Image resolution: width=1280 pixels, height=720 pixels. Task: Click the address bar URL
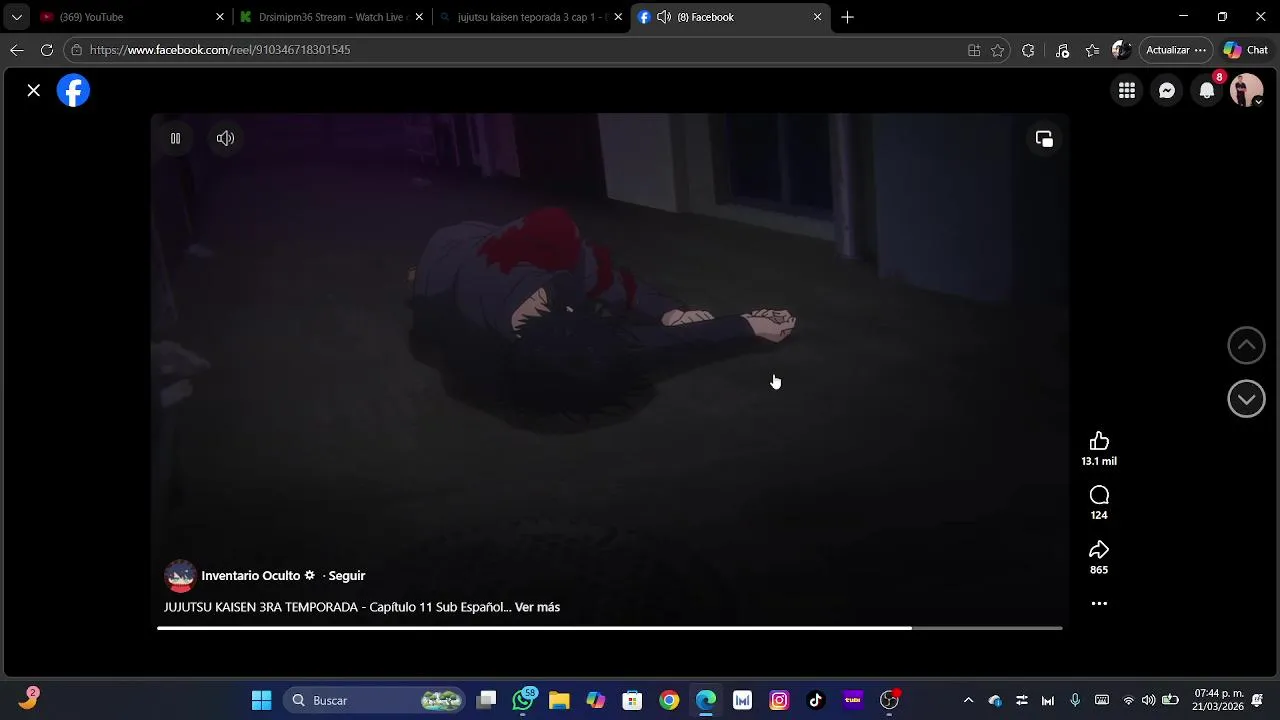[220, 50]
